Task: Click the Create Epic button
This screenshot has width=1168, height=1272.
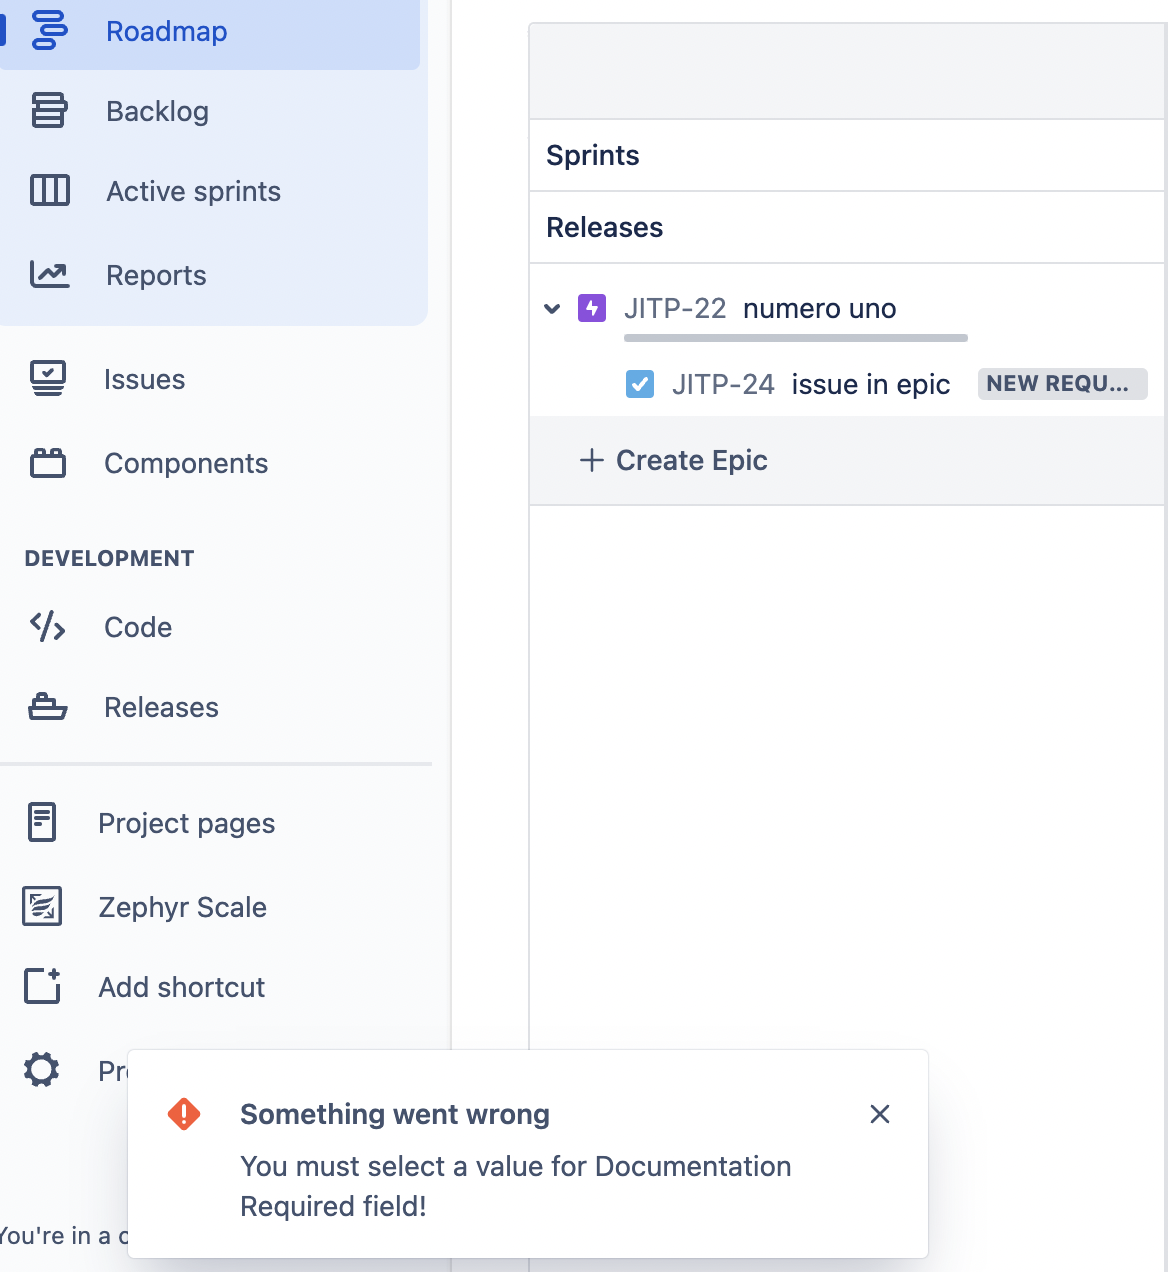Action: (674, 460)
